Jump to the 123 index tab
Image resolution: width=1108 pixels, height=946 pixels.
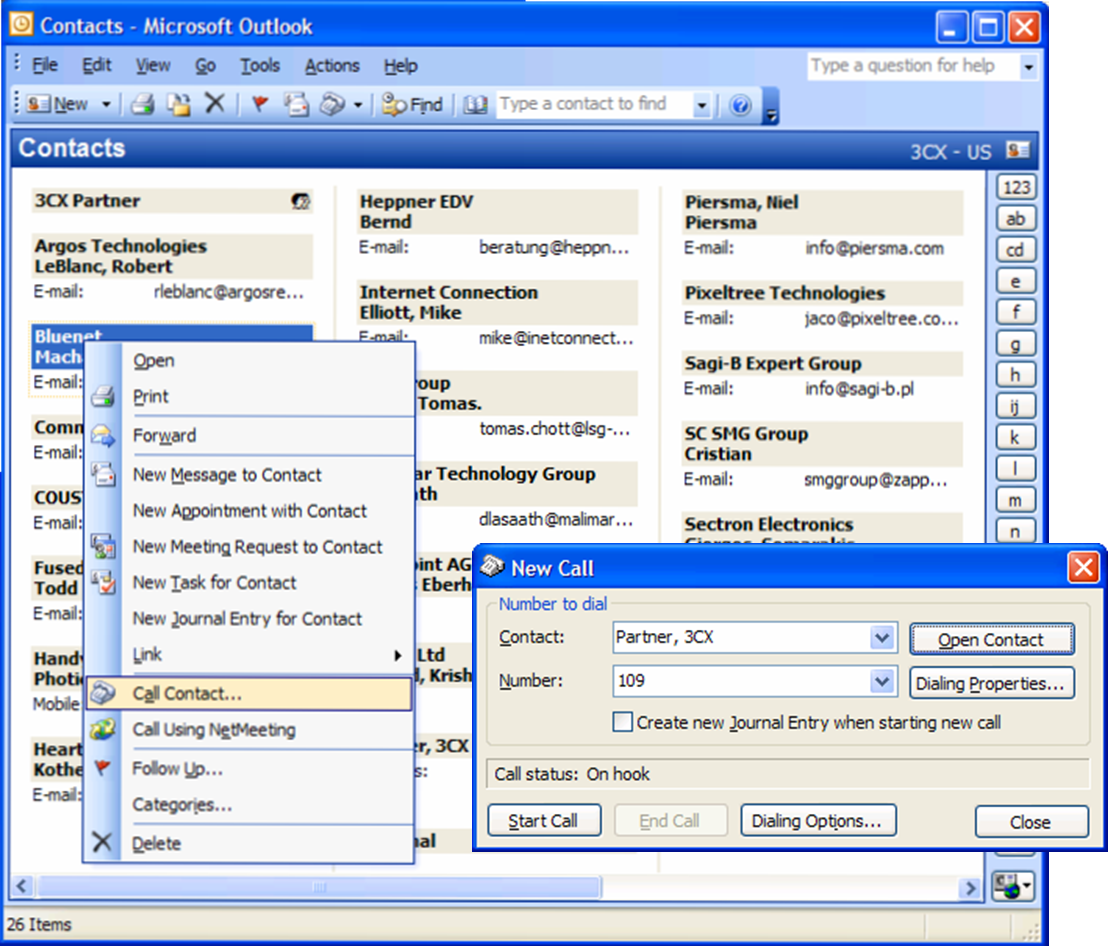pos(1016,187)
